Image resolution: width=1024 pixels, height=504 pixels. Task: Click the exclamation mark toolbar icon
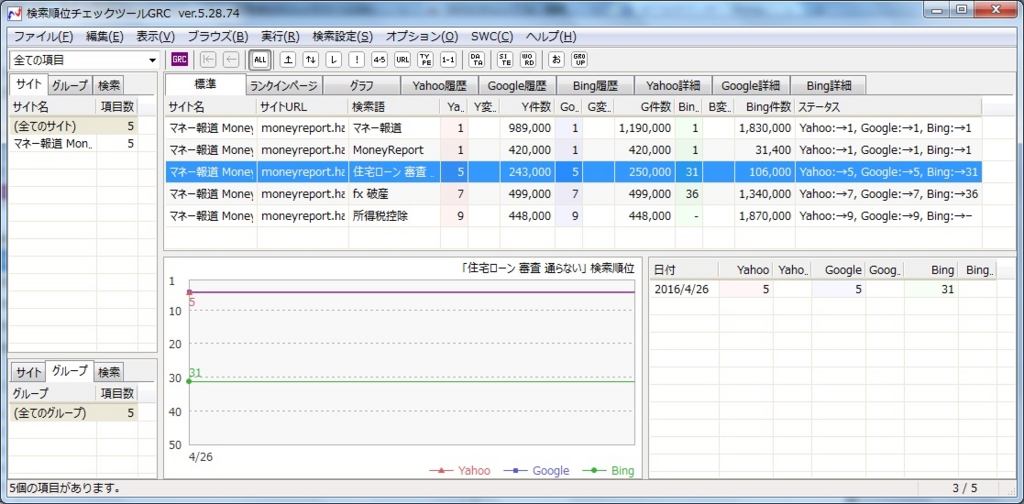[357, 60]
